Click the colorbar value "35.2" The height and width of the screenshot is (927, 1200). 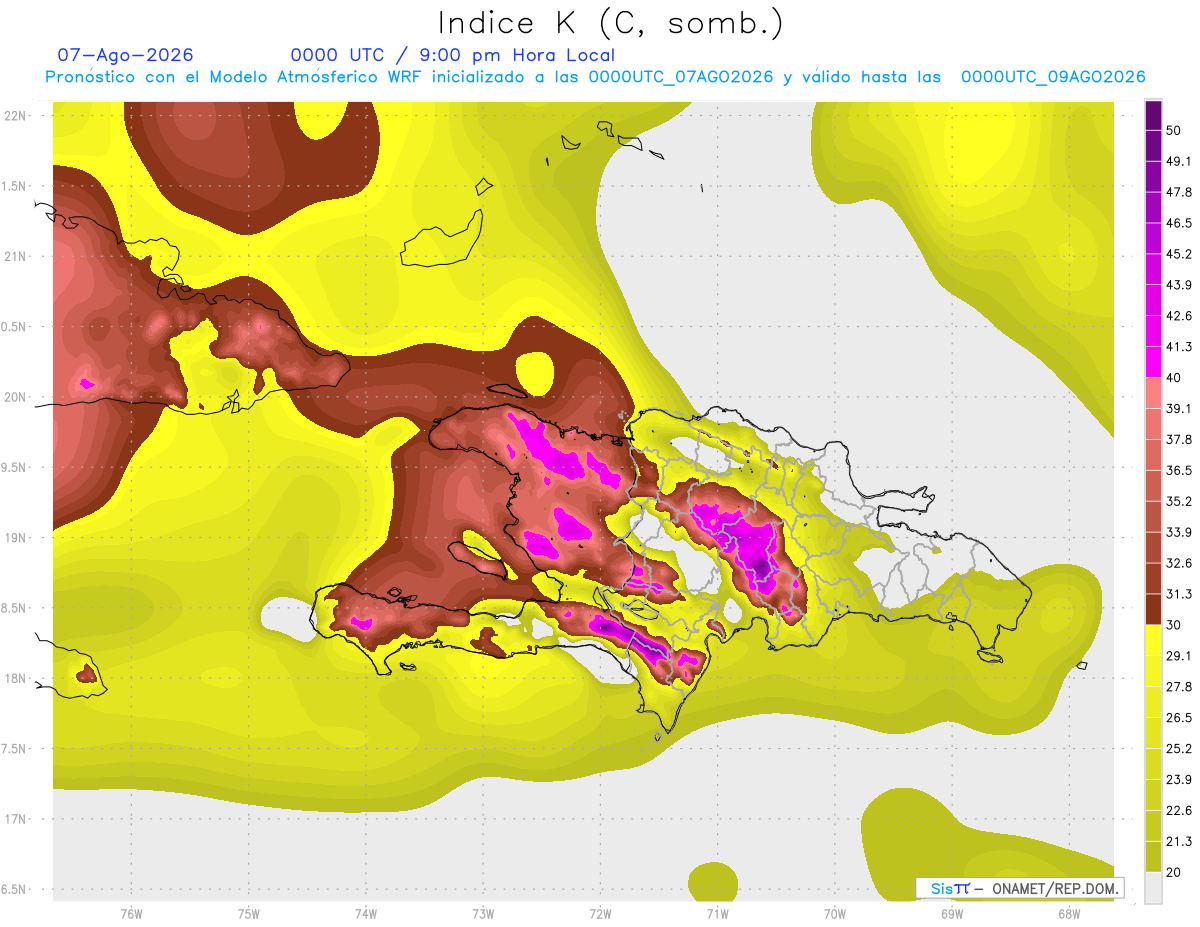pos(1178,501)
